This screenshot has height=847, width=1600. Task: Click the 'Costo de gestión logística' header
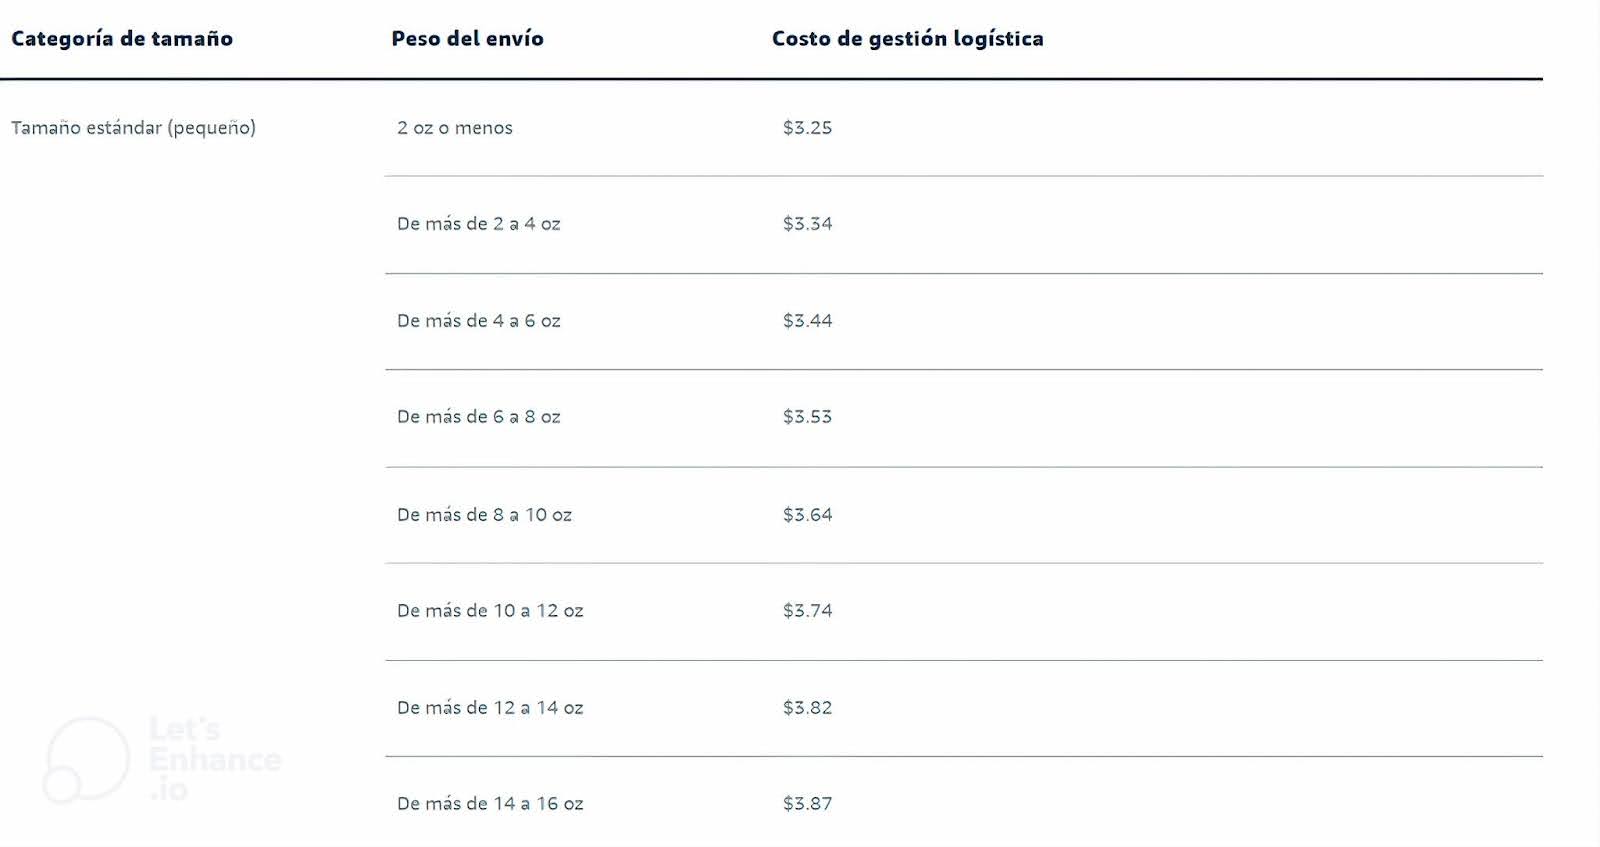point(907,39)
